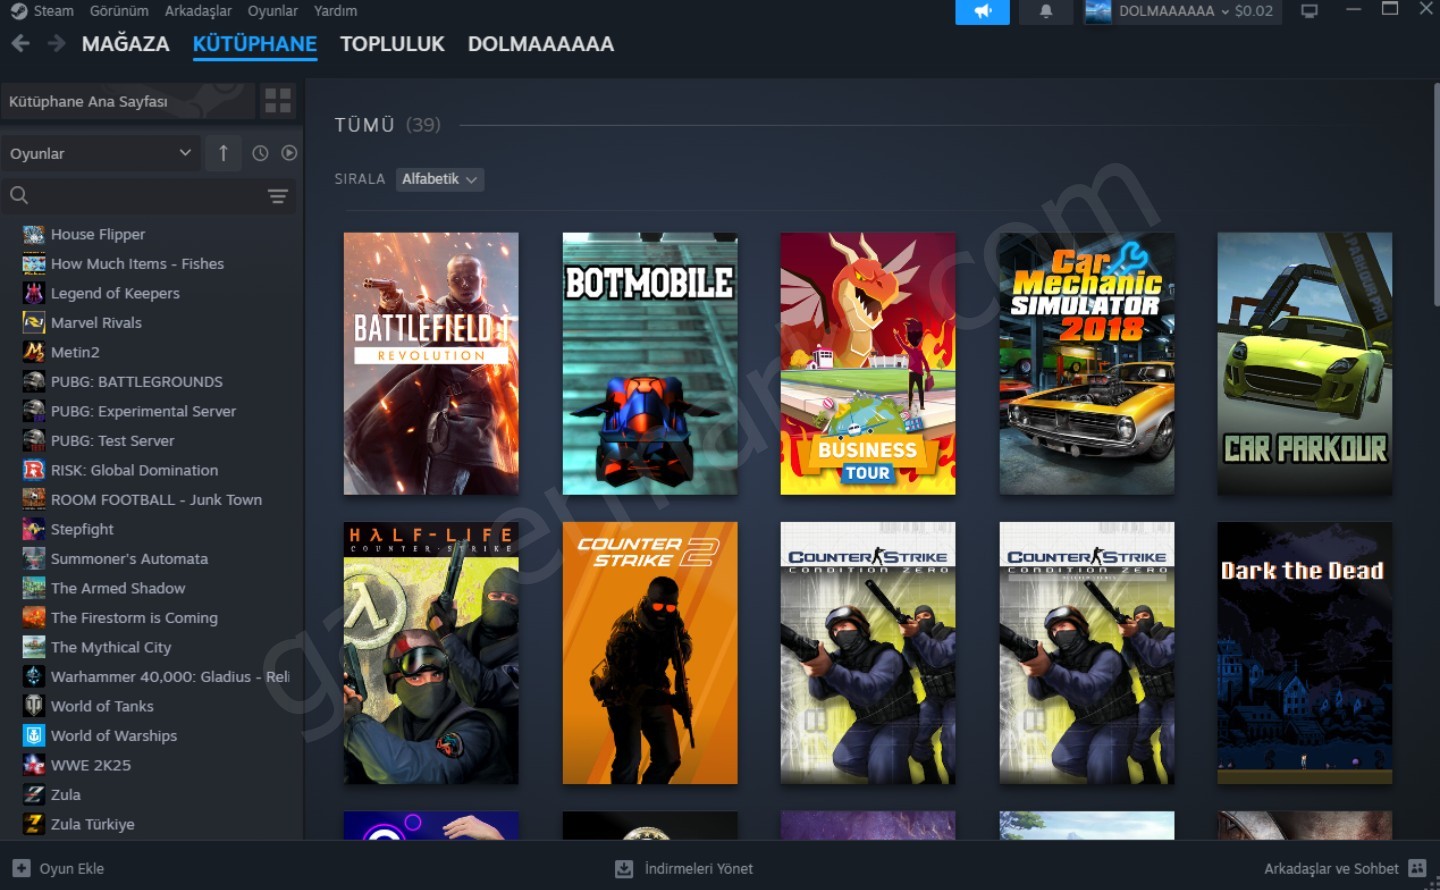Open the Battlefield 1 Revolution cover
The image size is (1440, 890).
[x=431, y=364]
